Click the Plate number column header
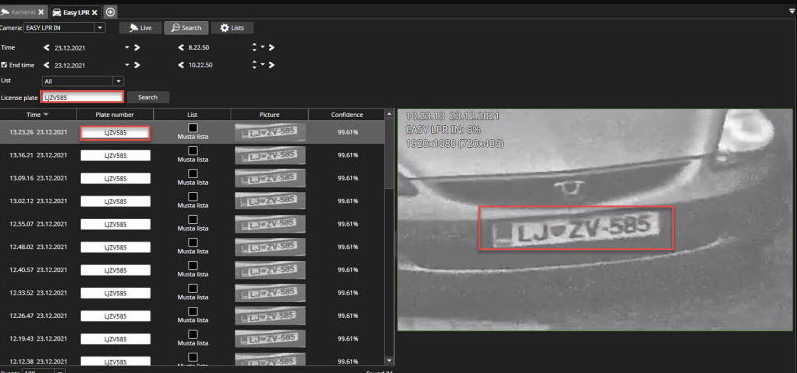797x373 pixels. point(115,114)
